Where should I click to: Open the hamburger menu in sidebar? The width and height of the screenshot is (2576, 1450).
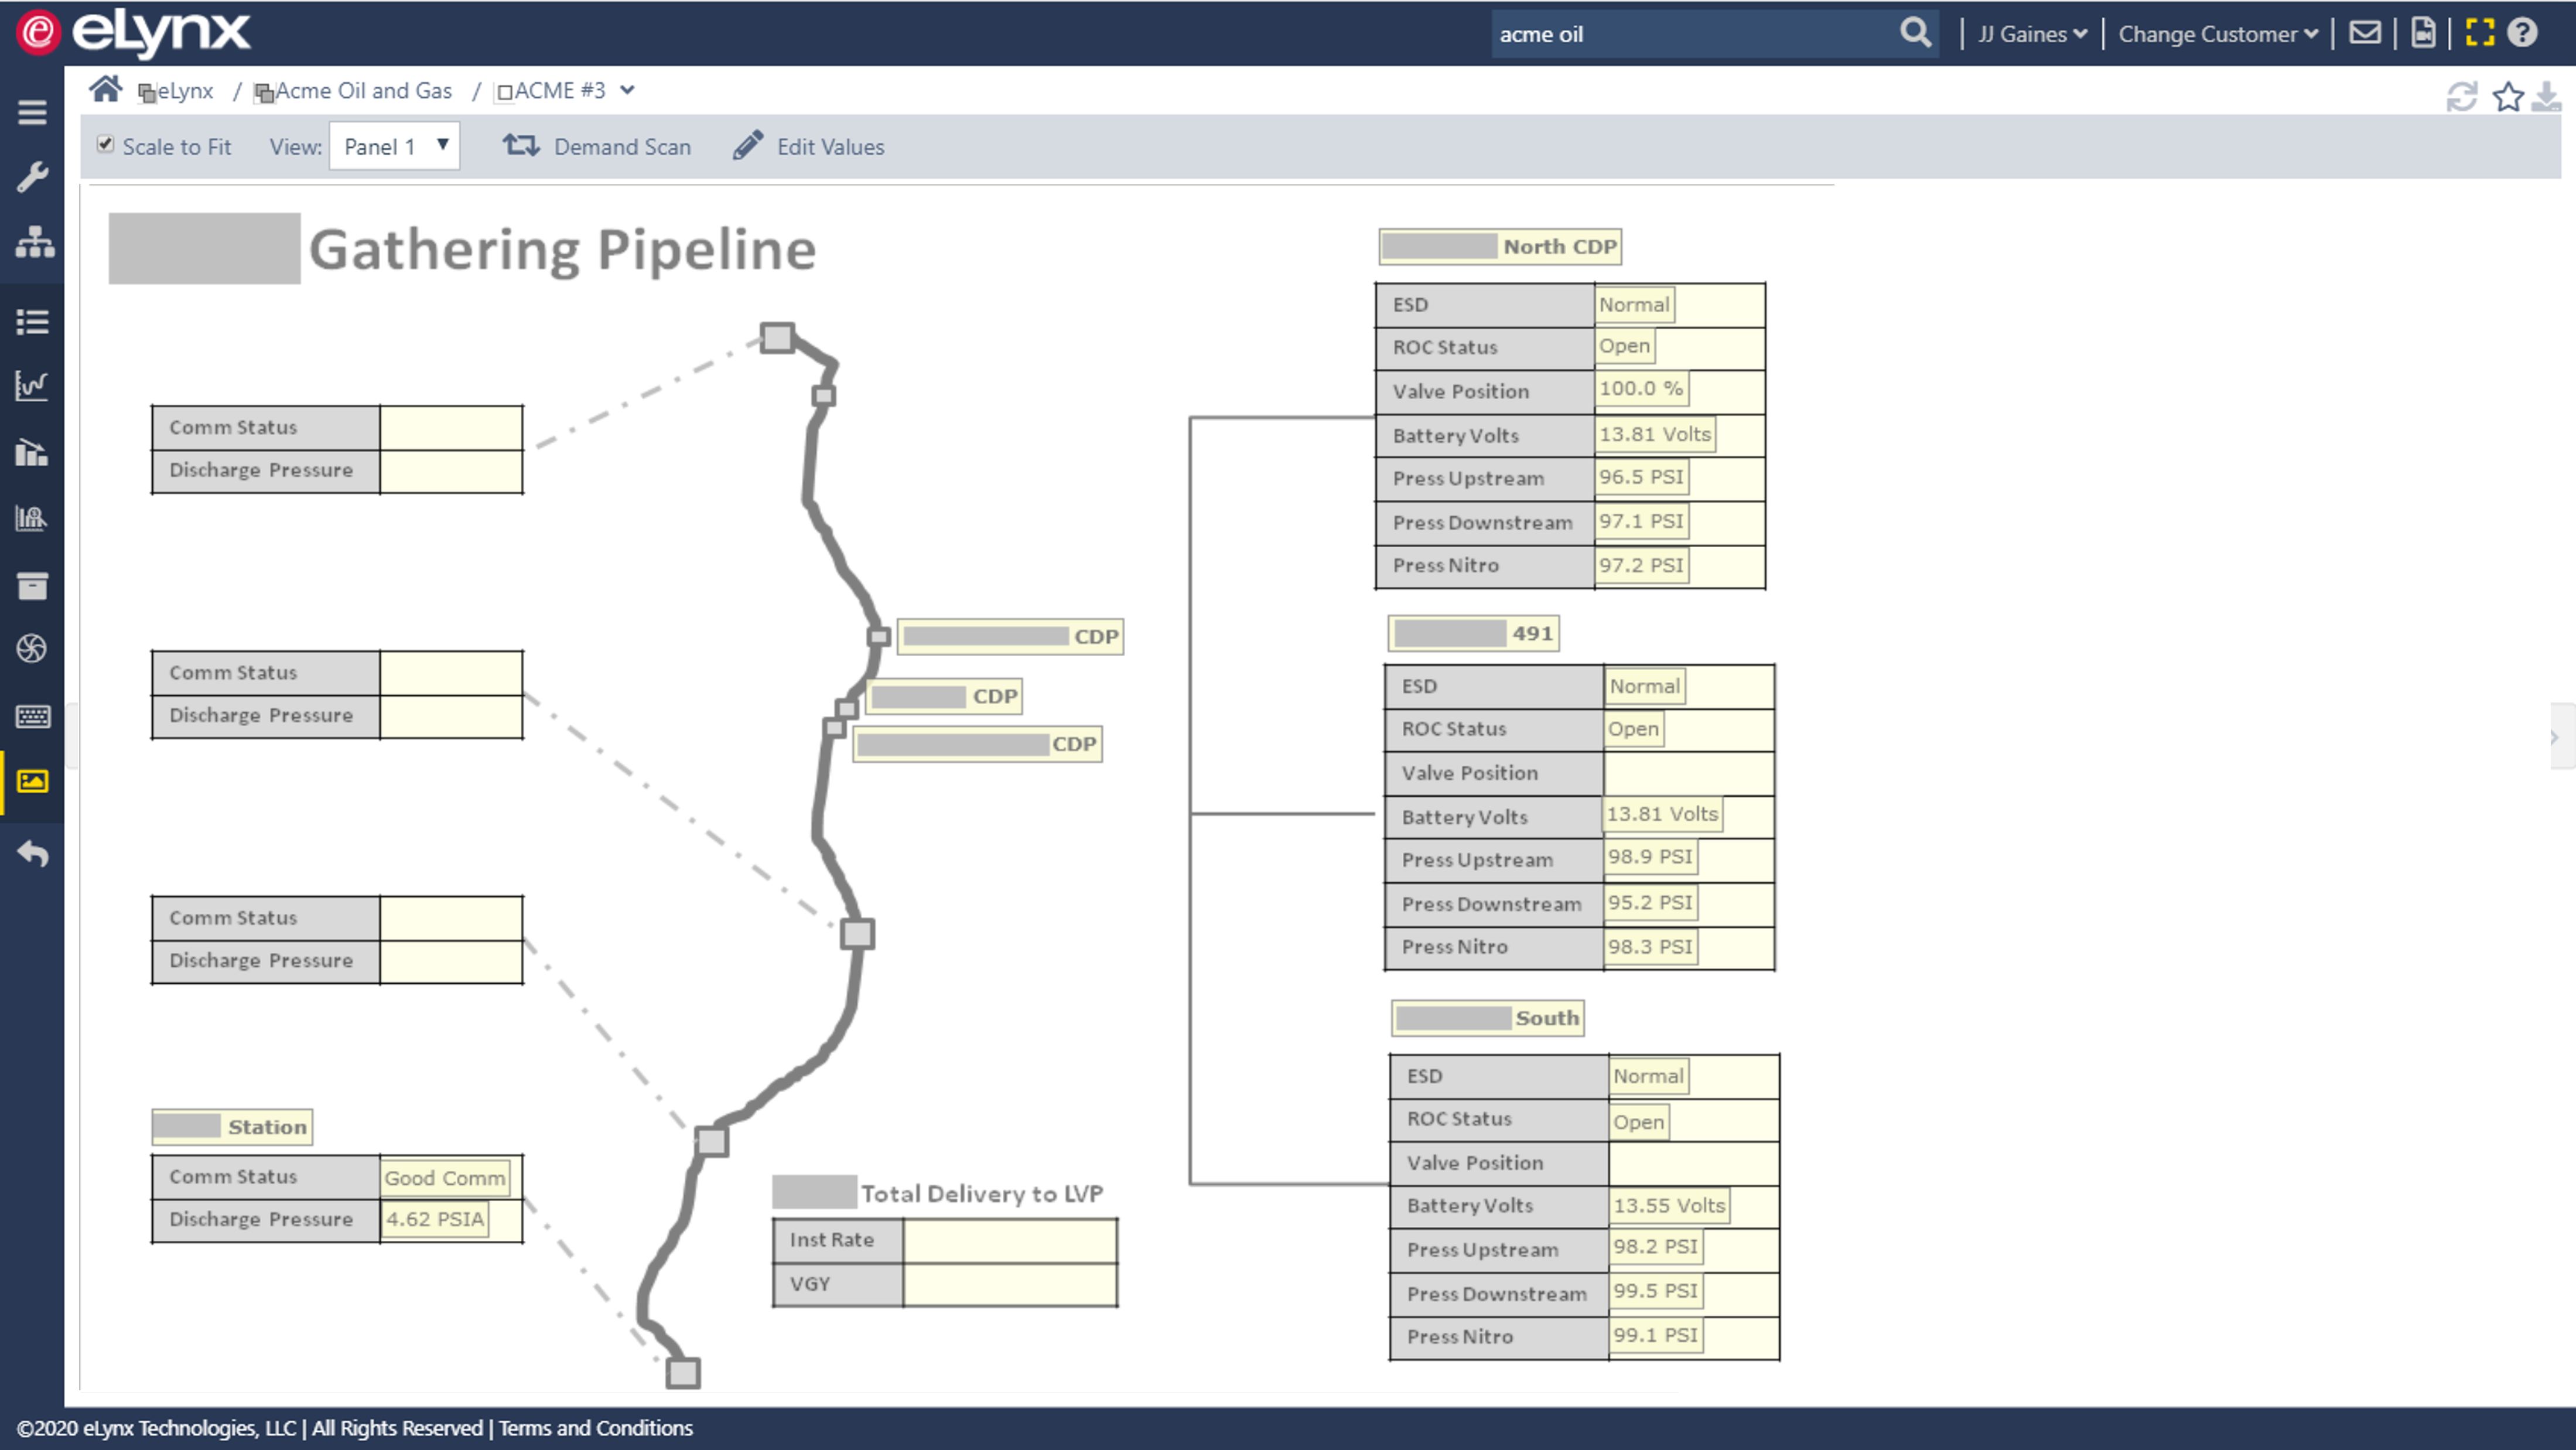coord(32,112)
